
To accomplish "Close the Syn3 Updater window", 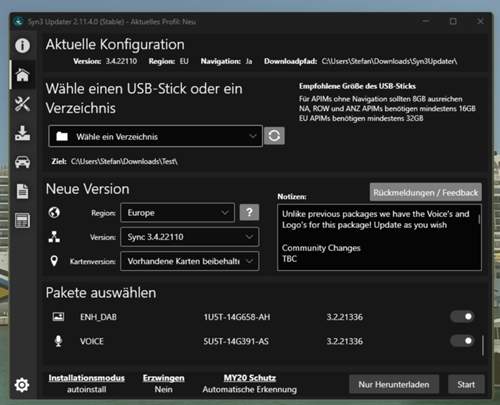I will pos(480,21).
